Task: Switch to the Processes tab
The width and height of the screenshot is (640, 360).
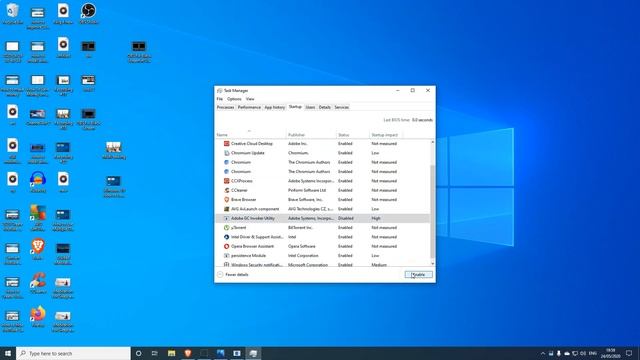Action: (225, 107)
